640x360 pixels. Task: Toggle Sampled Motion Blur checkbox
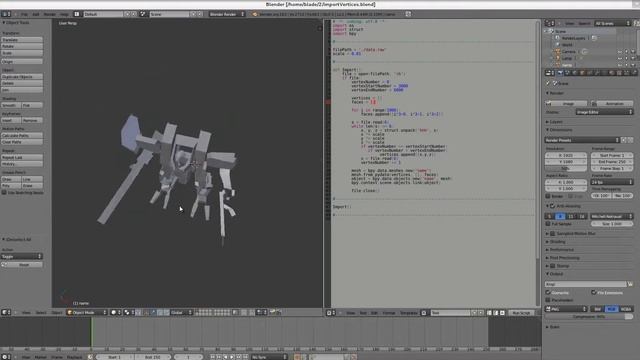[x=553, y=234]
